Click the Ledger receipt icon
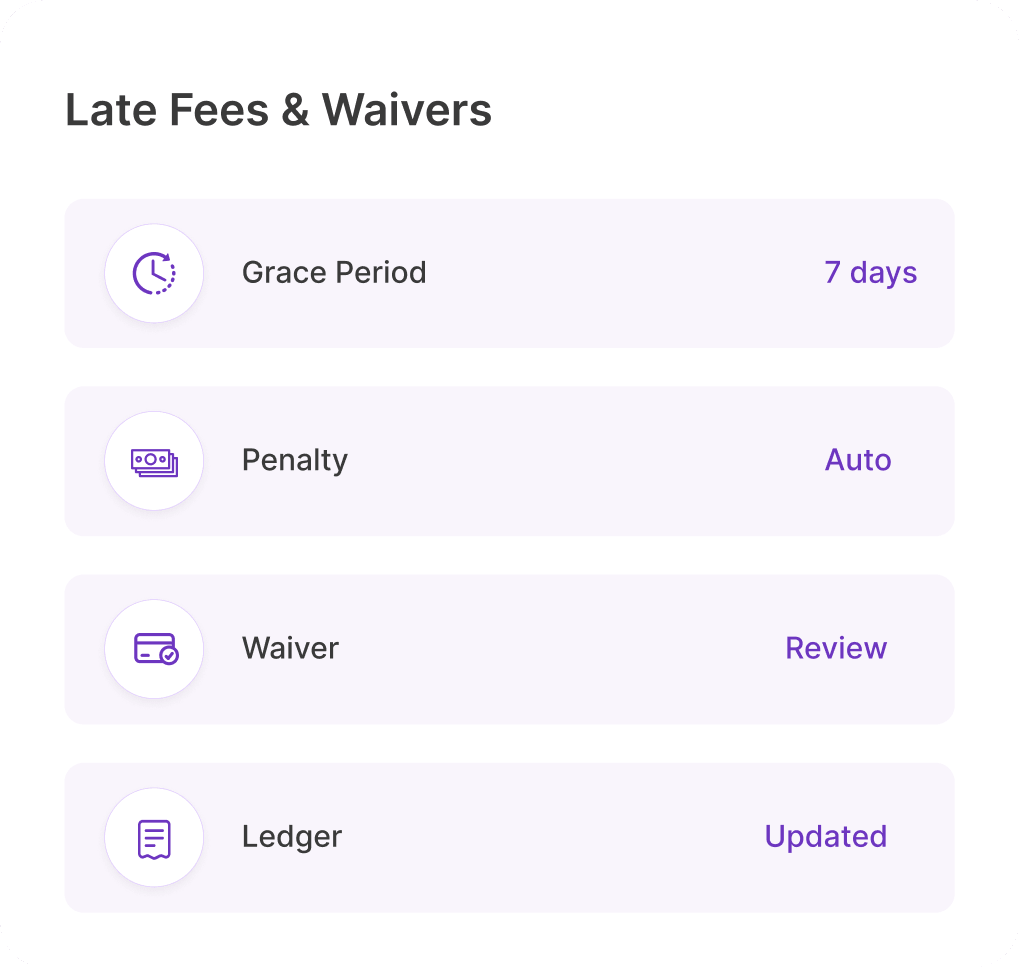1020x968 pixels. (x=154, y=839)
